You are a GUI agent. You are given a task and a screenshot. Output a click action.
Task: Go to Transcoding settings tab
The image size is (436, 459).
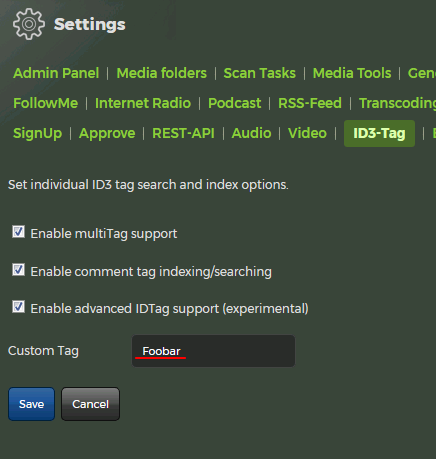[x=397, y=103]
